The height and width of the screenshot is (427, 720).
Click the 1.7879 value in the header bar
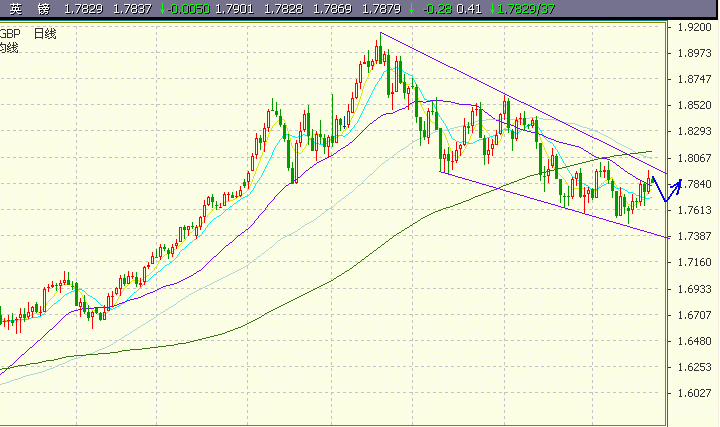381,9
